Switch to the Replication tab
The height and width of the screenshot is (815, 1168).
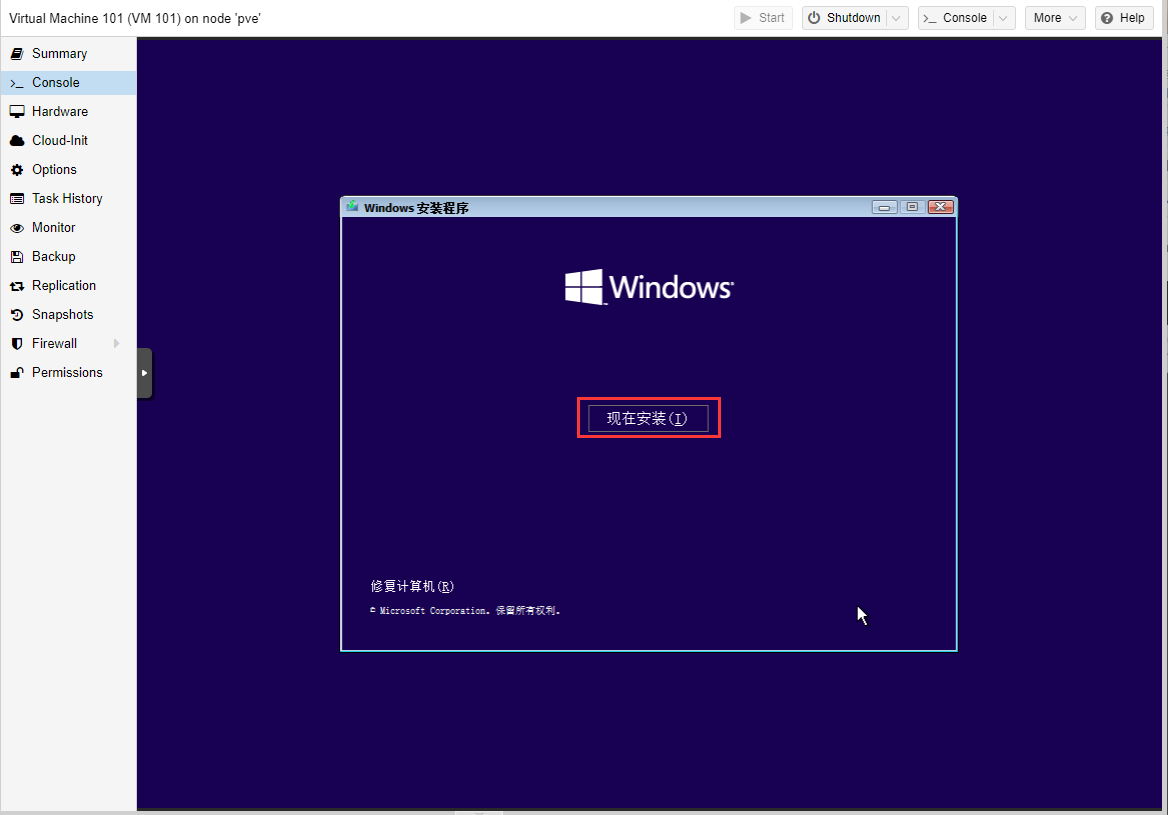pos(64,286)
